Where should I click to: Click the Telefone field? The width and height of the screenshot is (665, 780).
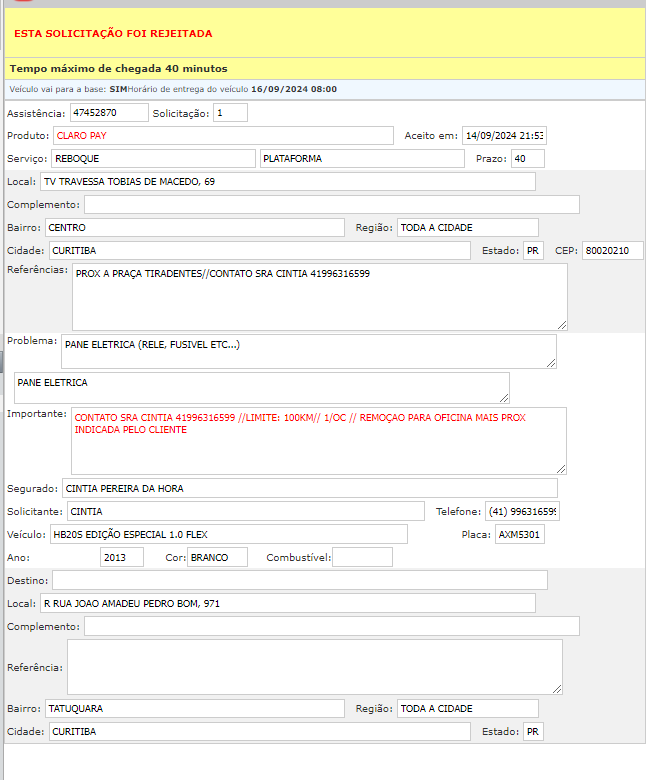pos(522,511)
